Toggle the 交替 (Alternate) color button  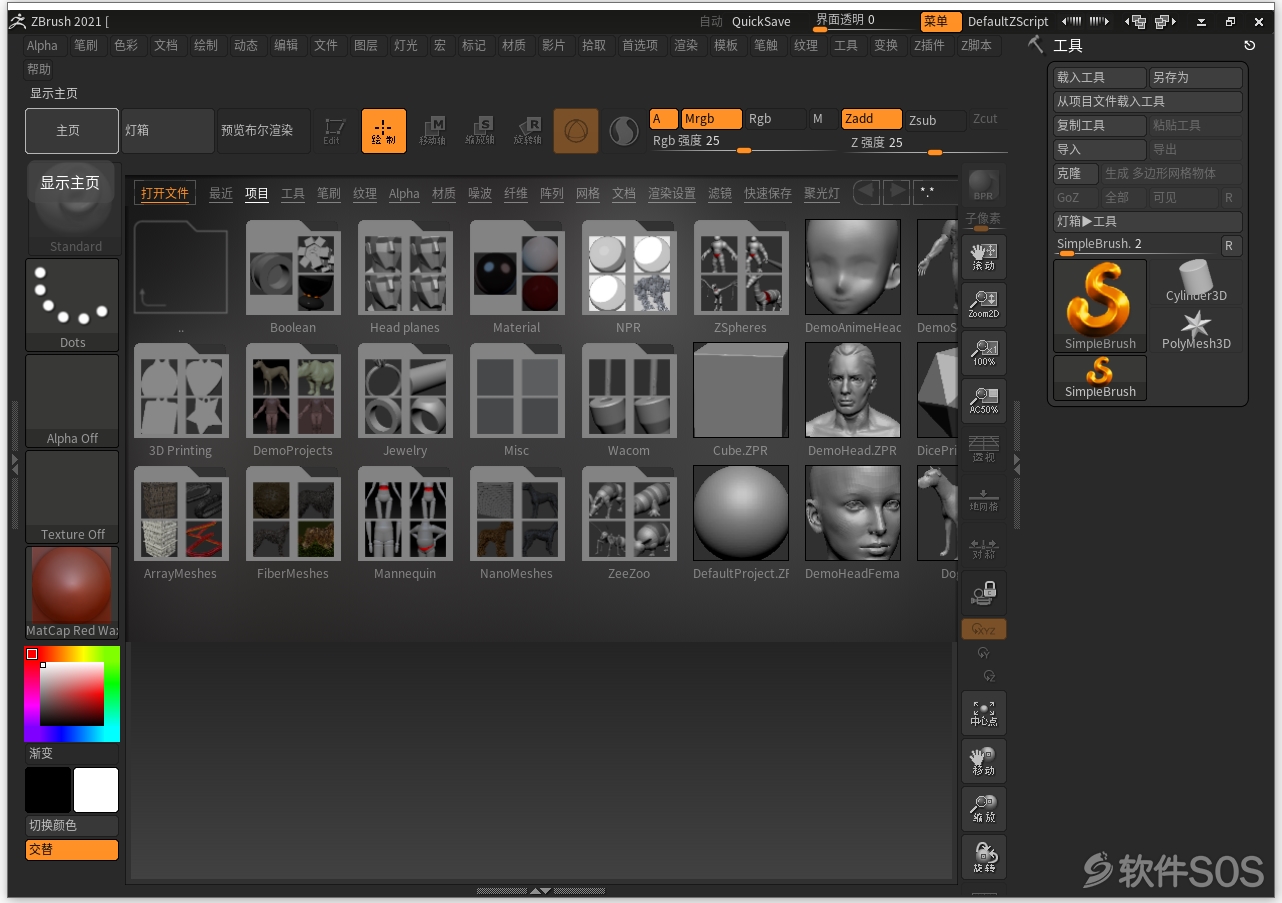pyautogui.click(x=72, y=849)
